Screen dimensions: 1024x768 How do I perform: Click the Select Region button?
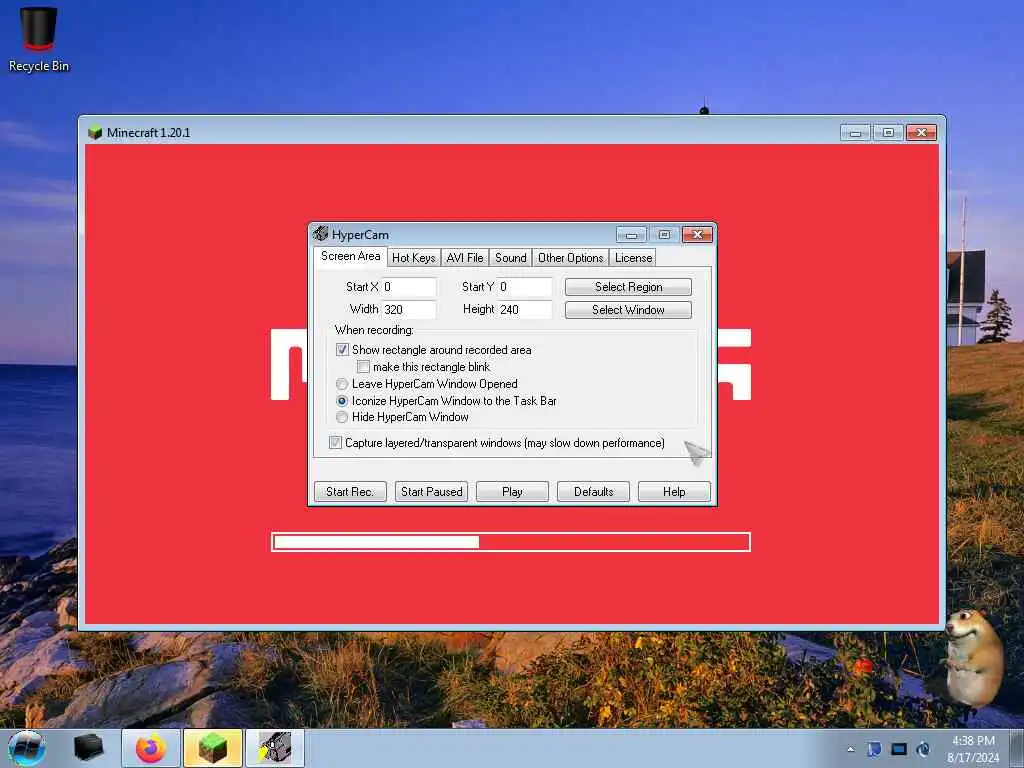click(x=628, y=287)
